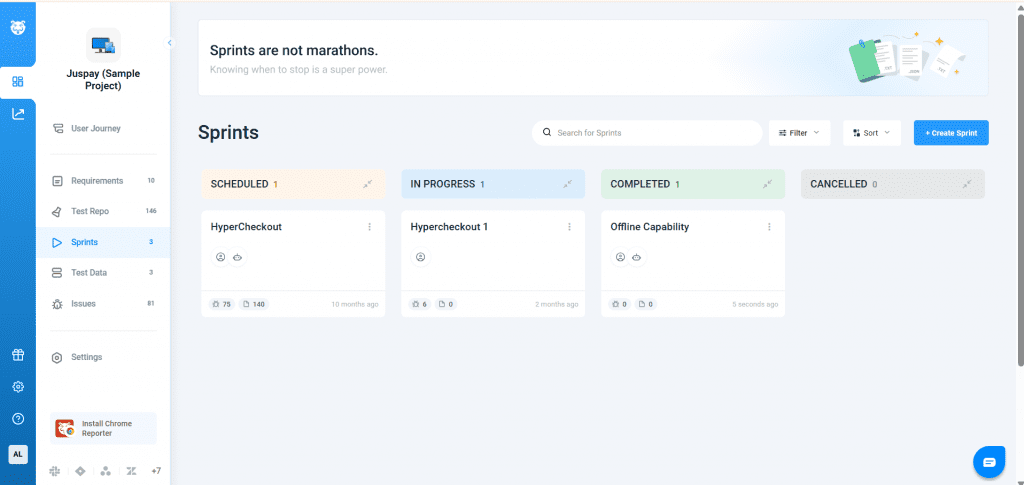This screenshot has height=485, width=1024.
Task: Collapse the Scheduled column
Action: click(367, 184)
